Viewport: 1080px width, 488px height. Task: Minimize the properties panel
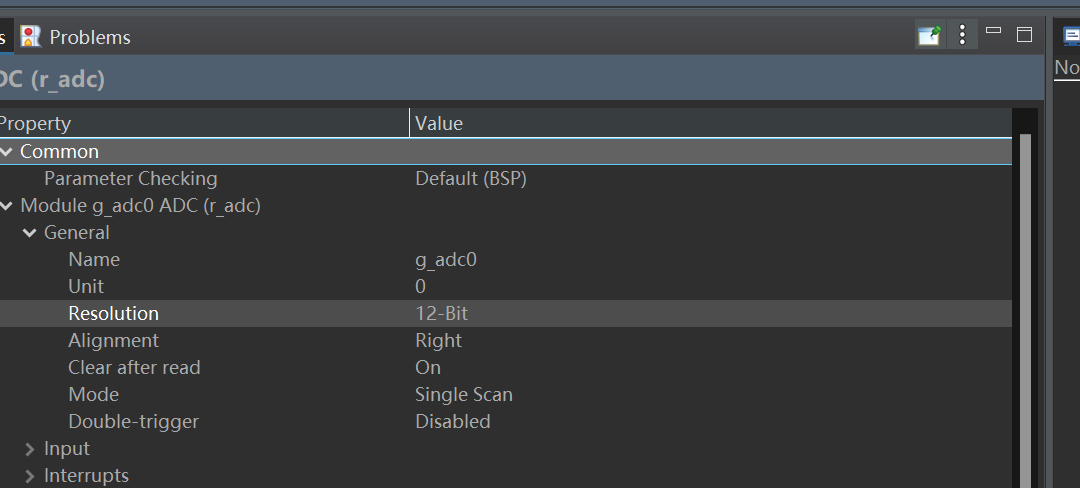point(993,30)
